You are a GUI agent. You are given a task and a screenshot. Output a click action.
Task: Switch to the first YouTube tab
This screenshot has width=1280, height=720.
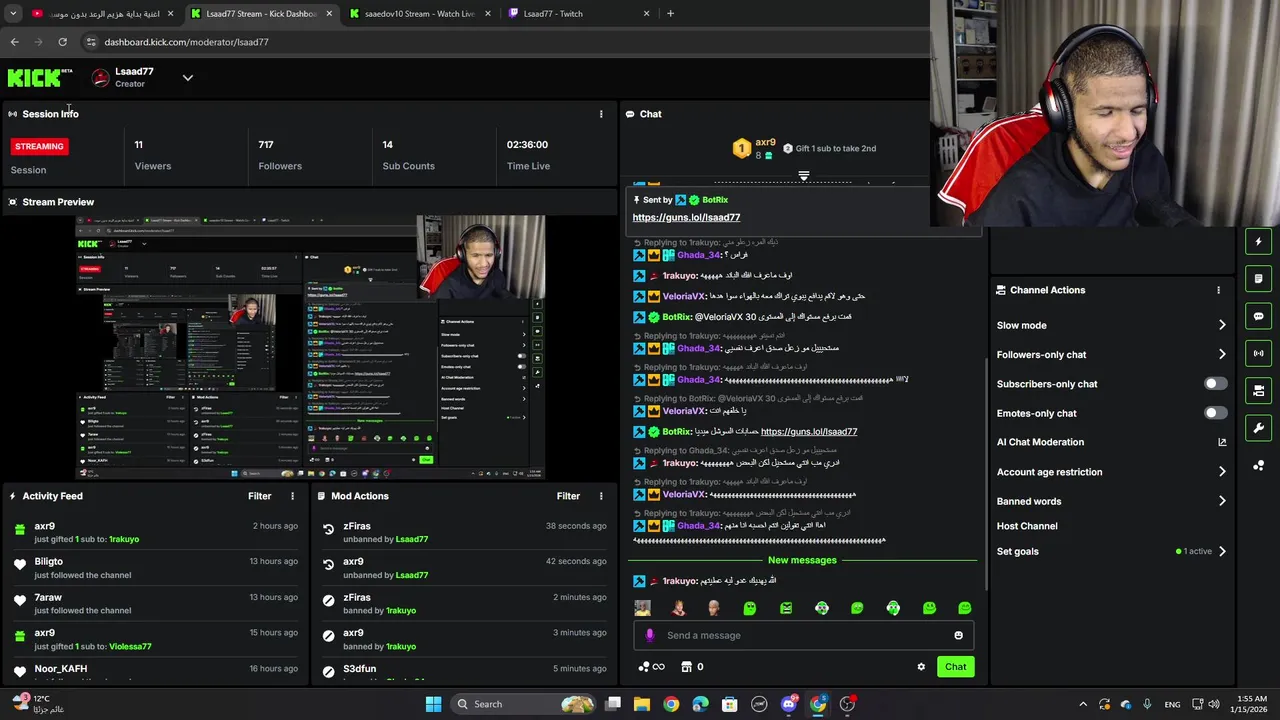pos(101,14)
